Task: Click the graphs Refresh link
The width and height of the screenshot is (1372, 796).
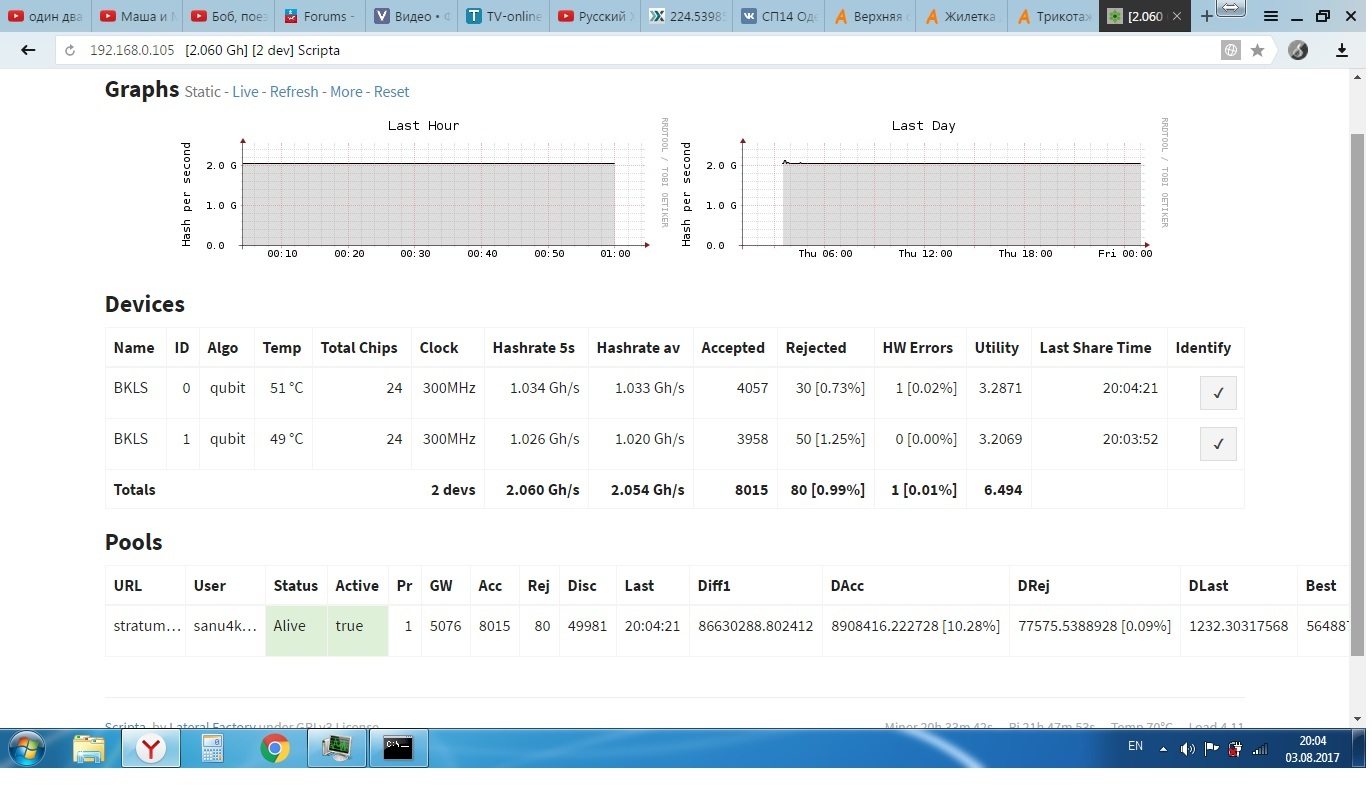Action: click(294, 92)
